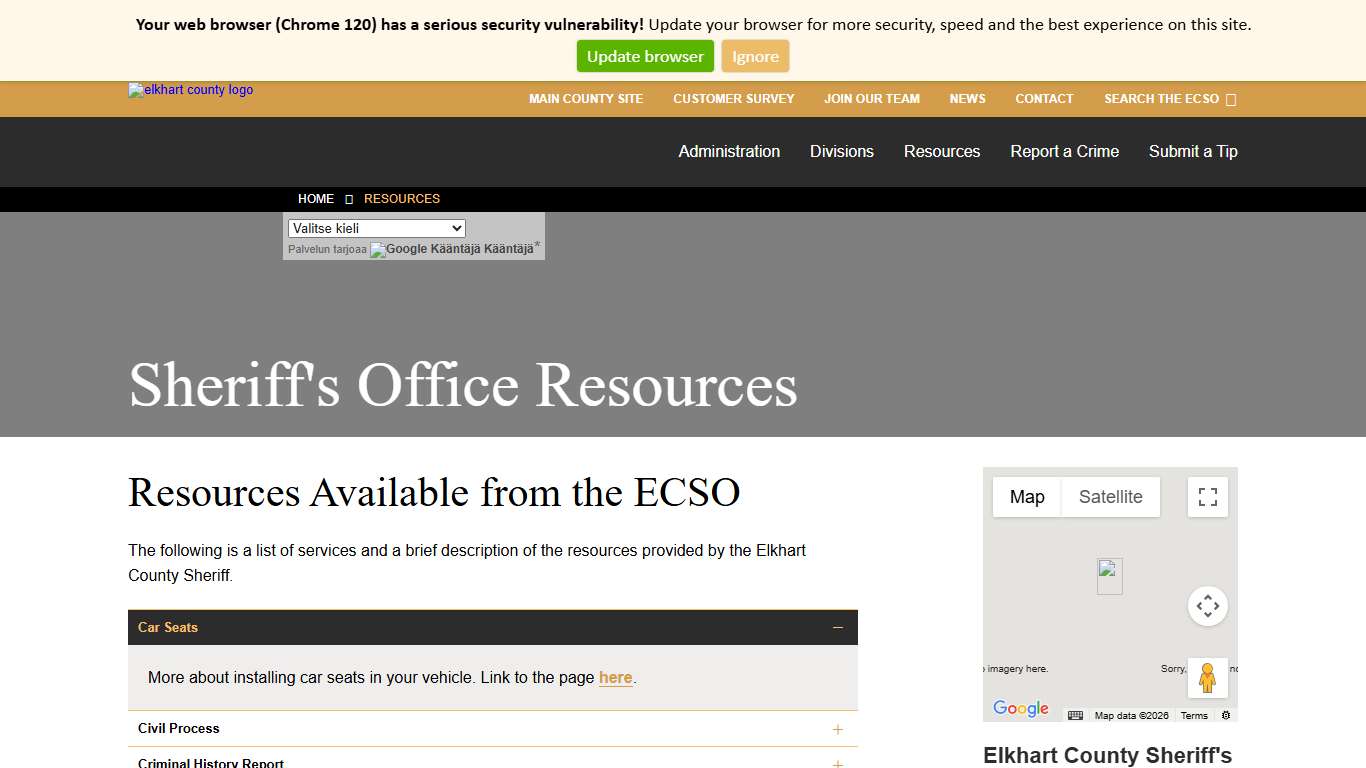Click the Google logo on the map
Screen dimensions: 1366x768
[x=1020, y=708]
